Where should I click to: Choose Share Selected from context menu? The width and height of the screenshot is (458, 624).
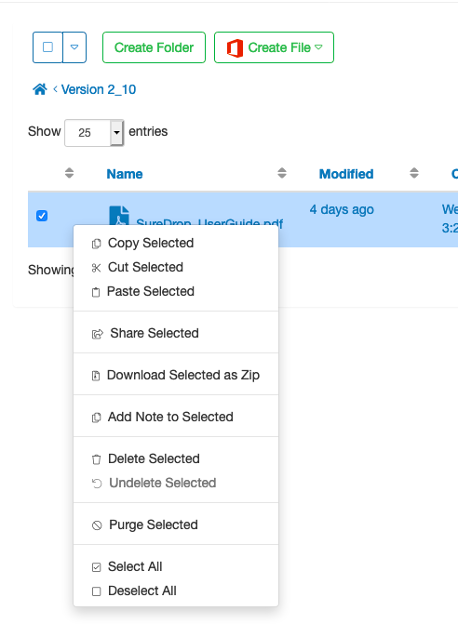(x=176, y=333)
